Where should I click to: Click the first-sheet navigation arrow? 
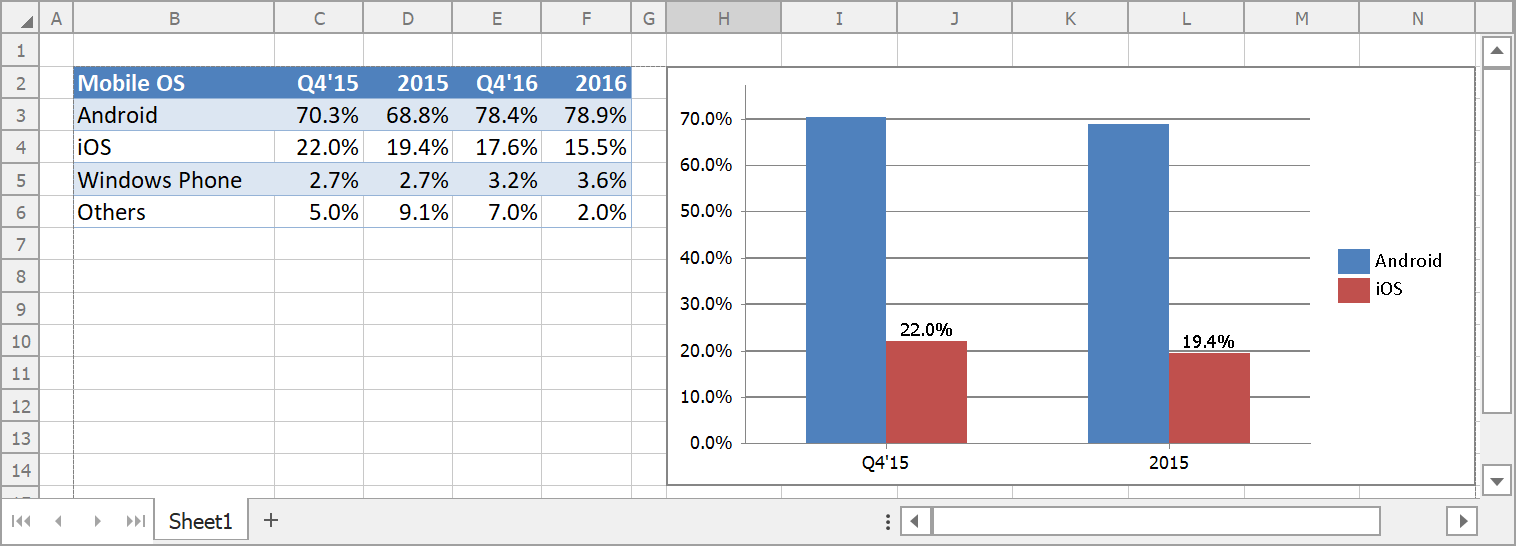point(21,521)
